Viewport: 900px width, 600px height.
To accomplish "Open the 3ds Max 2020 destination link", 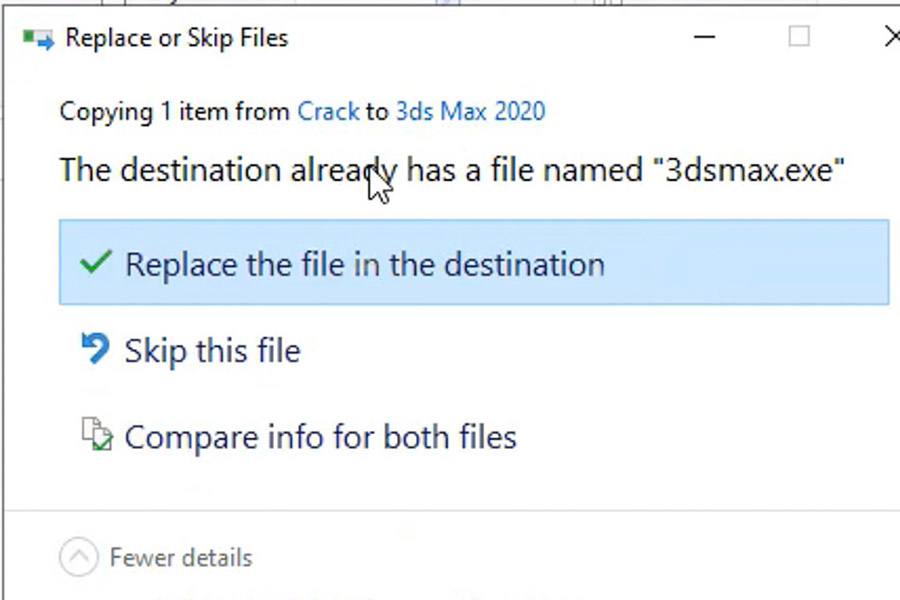I will click(471, 111).
